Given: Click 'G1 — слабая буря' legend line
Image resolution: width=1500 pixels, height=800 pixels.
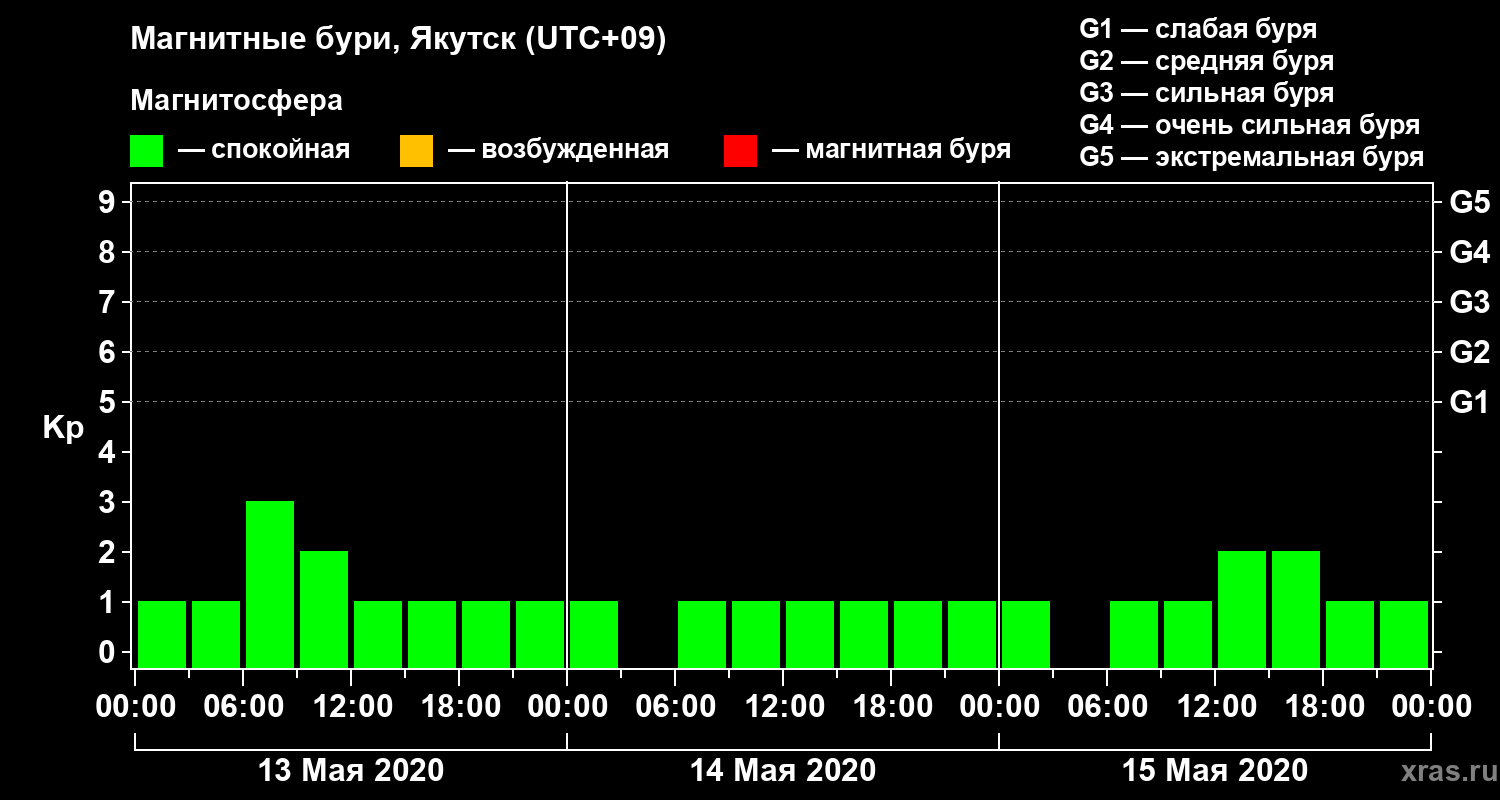Looking at the screenshot, I should tap(1198, 28).
